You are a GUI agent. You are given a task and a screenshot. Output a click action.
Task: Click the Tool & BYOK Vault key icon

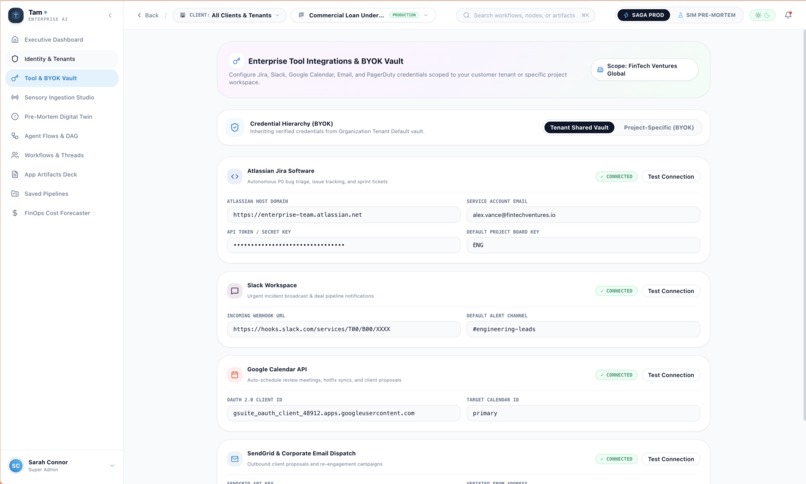(x=15, y=78)
